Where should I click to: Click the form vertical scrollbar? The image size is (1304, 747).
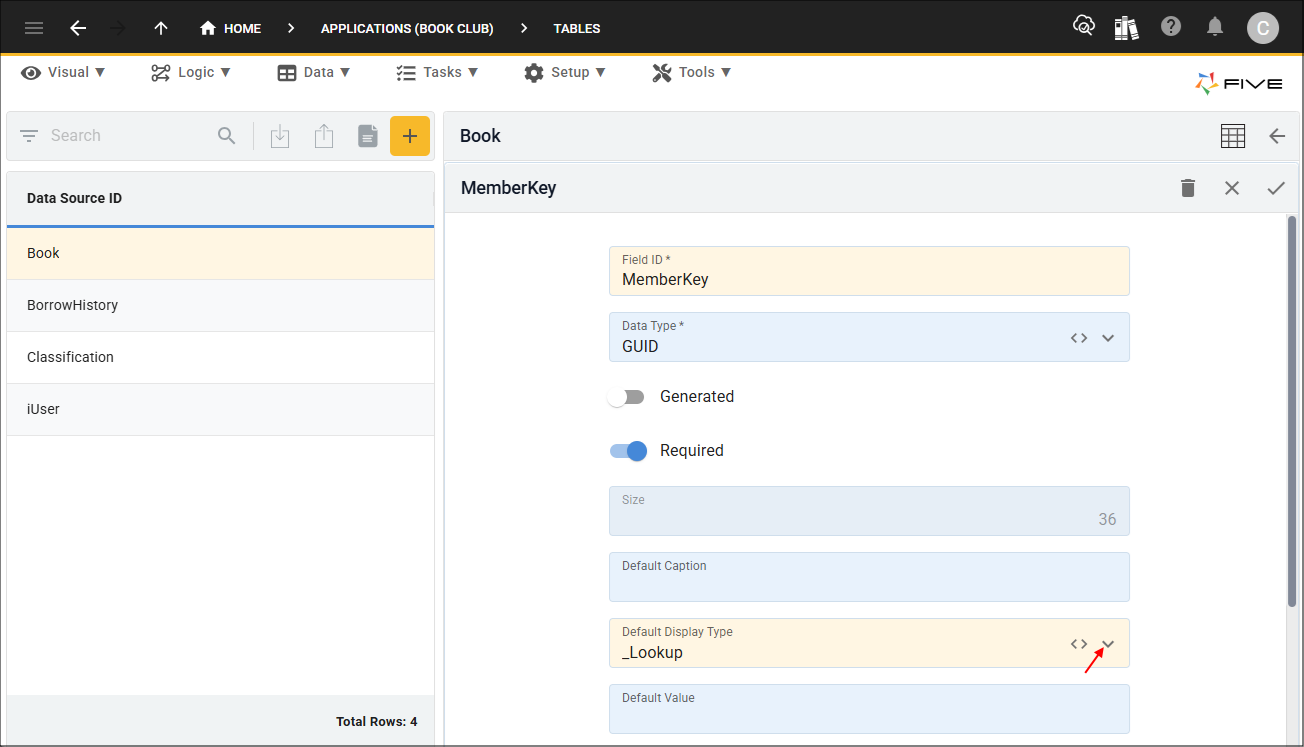[1292, 410]
